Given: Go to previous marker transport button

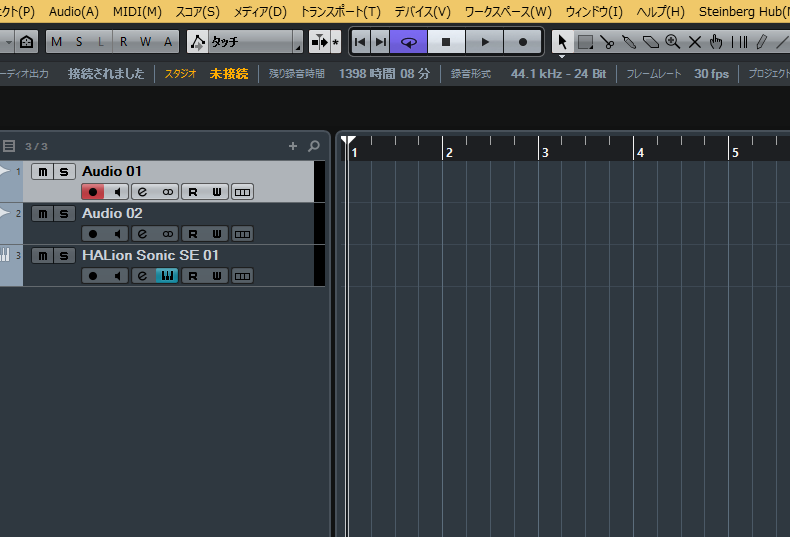Looking at the screenshot, I should tap(360, 42).
